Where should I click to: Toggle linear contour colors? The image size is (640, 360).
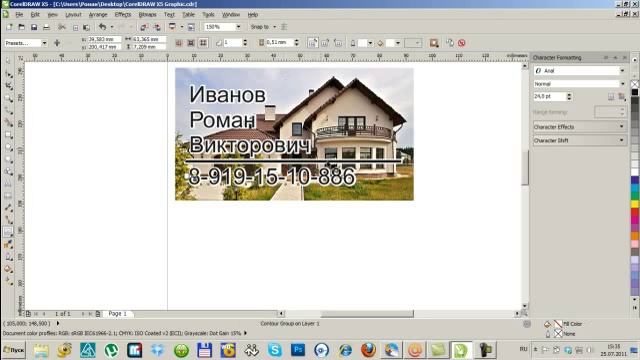click(x=313, y=43)
